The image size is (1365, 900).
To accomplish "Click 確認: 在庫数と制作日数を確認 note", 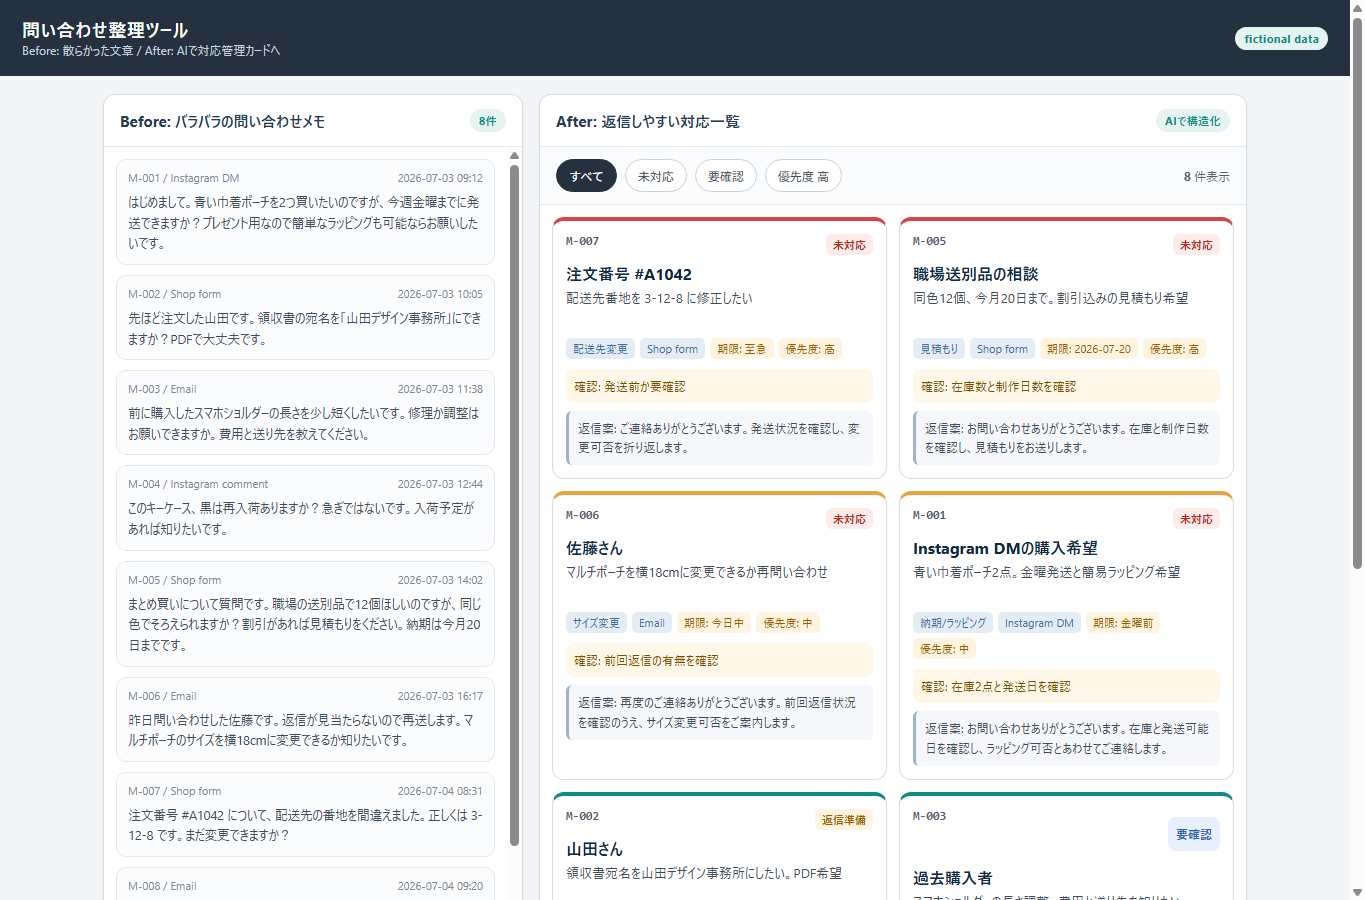I will 1066,386.
